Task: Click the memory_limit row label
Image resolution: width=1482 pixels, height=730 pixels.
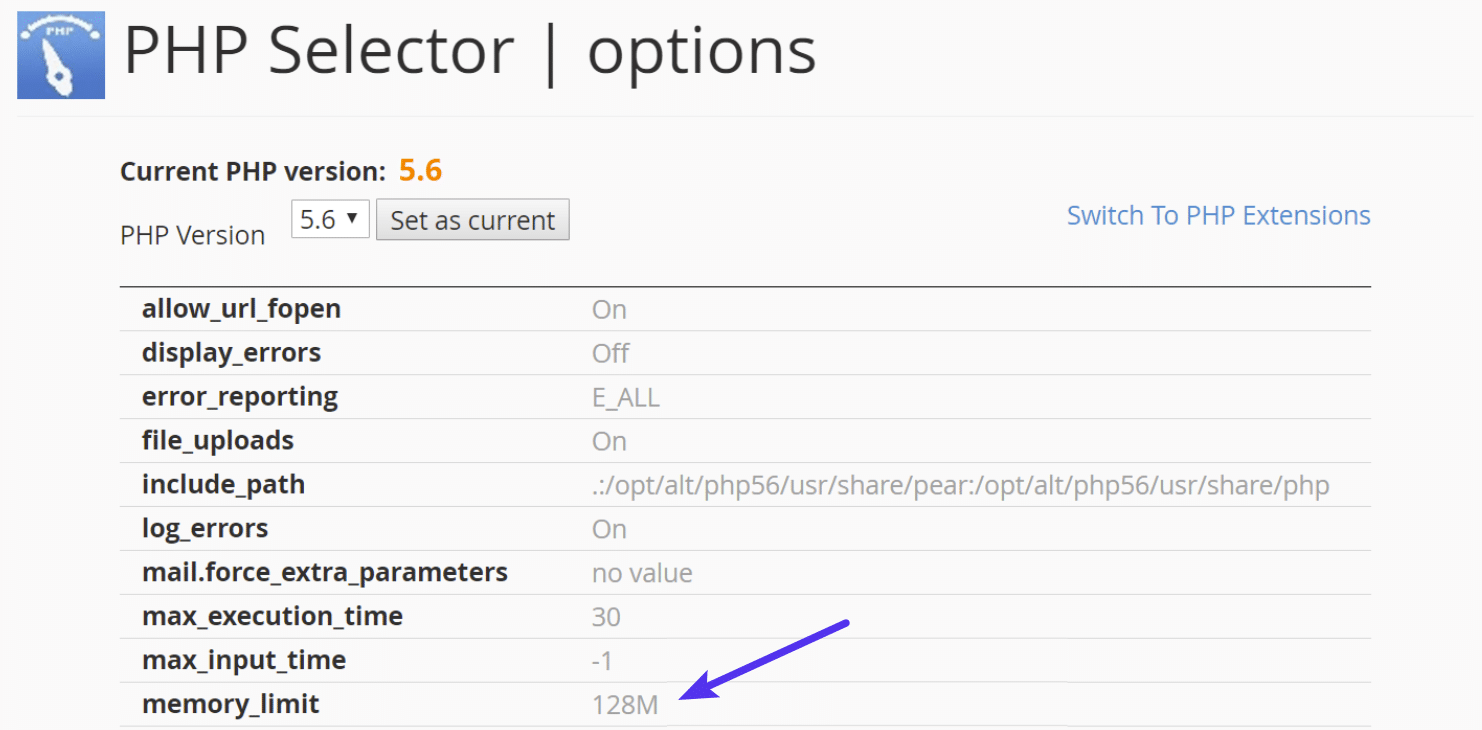Action: point(231,703)
